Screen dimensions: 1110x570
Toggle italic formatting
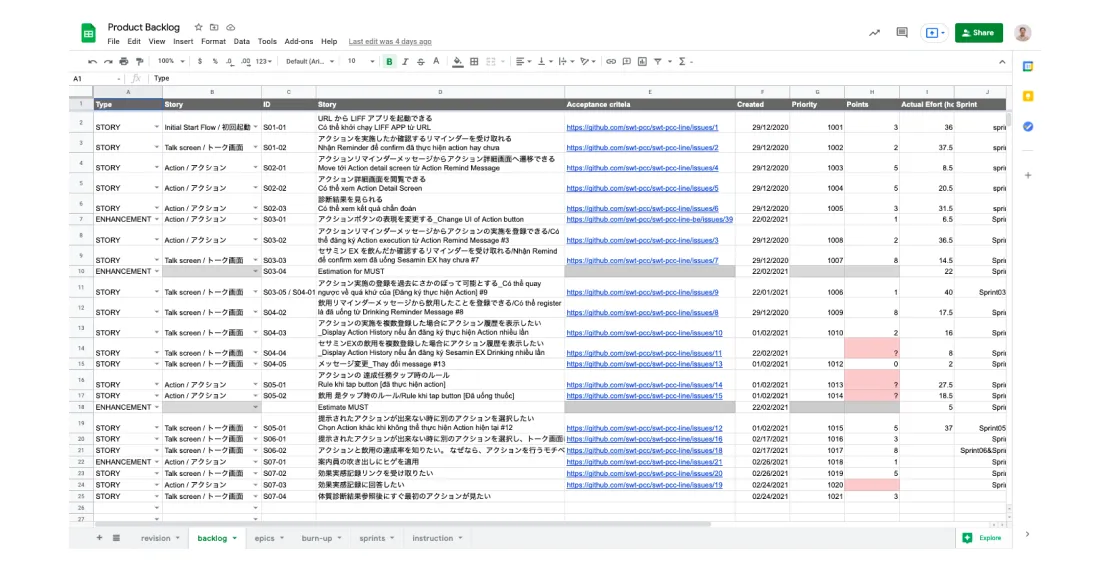[405, 61]
